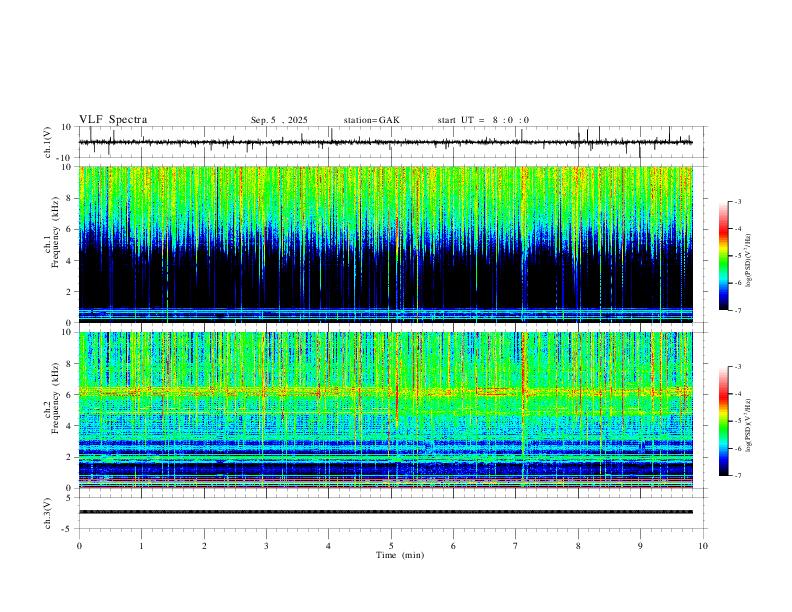Click the ch.3 waveform flat trace
Screen dimensions: 792x612
(386, 512)
